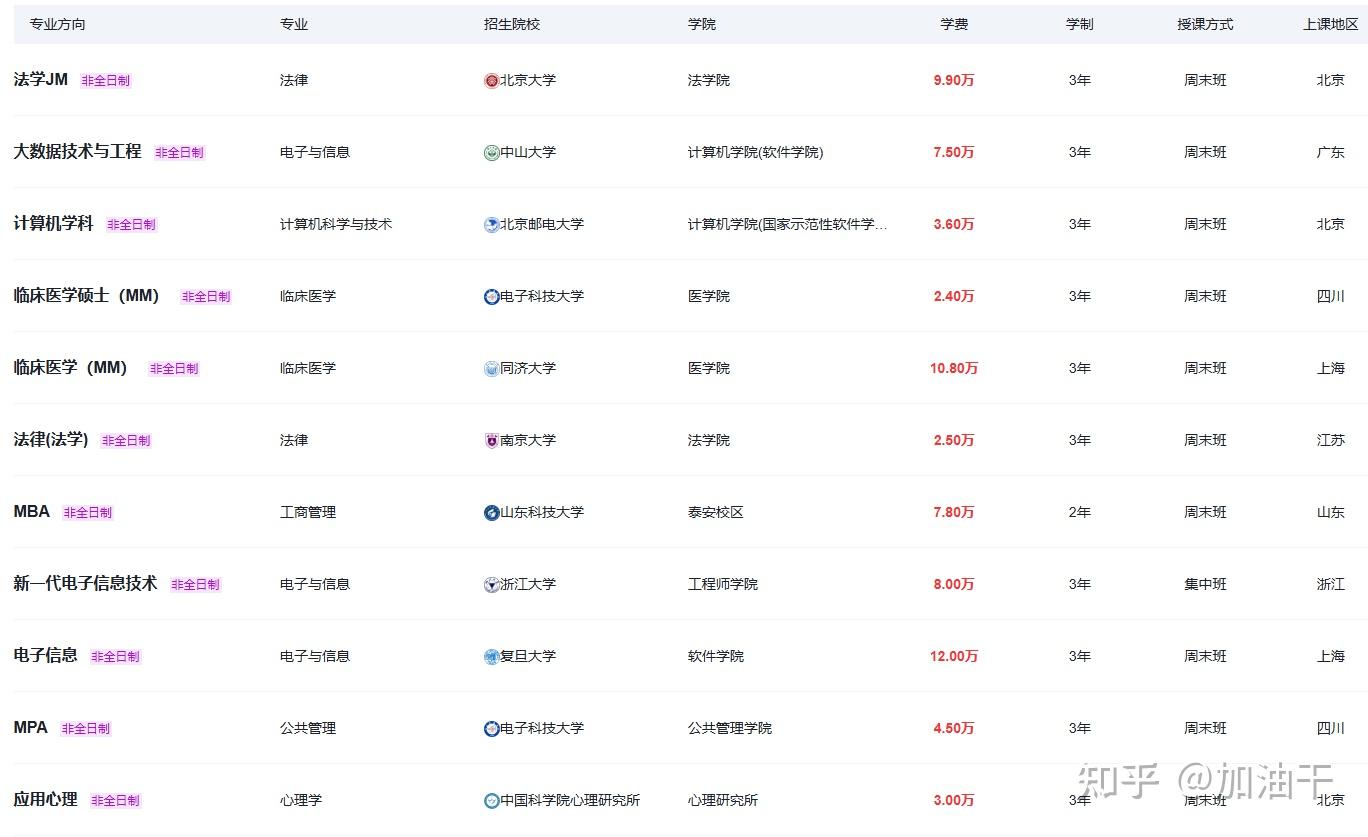Click 非全日制 tag beside 大数据技术与工程

179,153
